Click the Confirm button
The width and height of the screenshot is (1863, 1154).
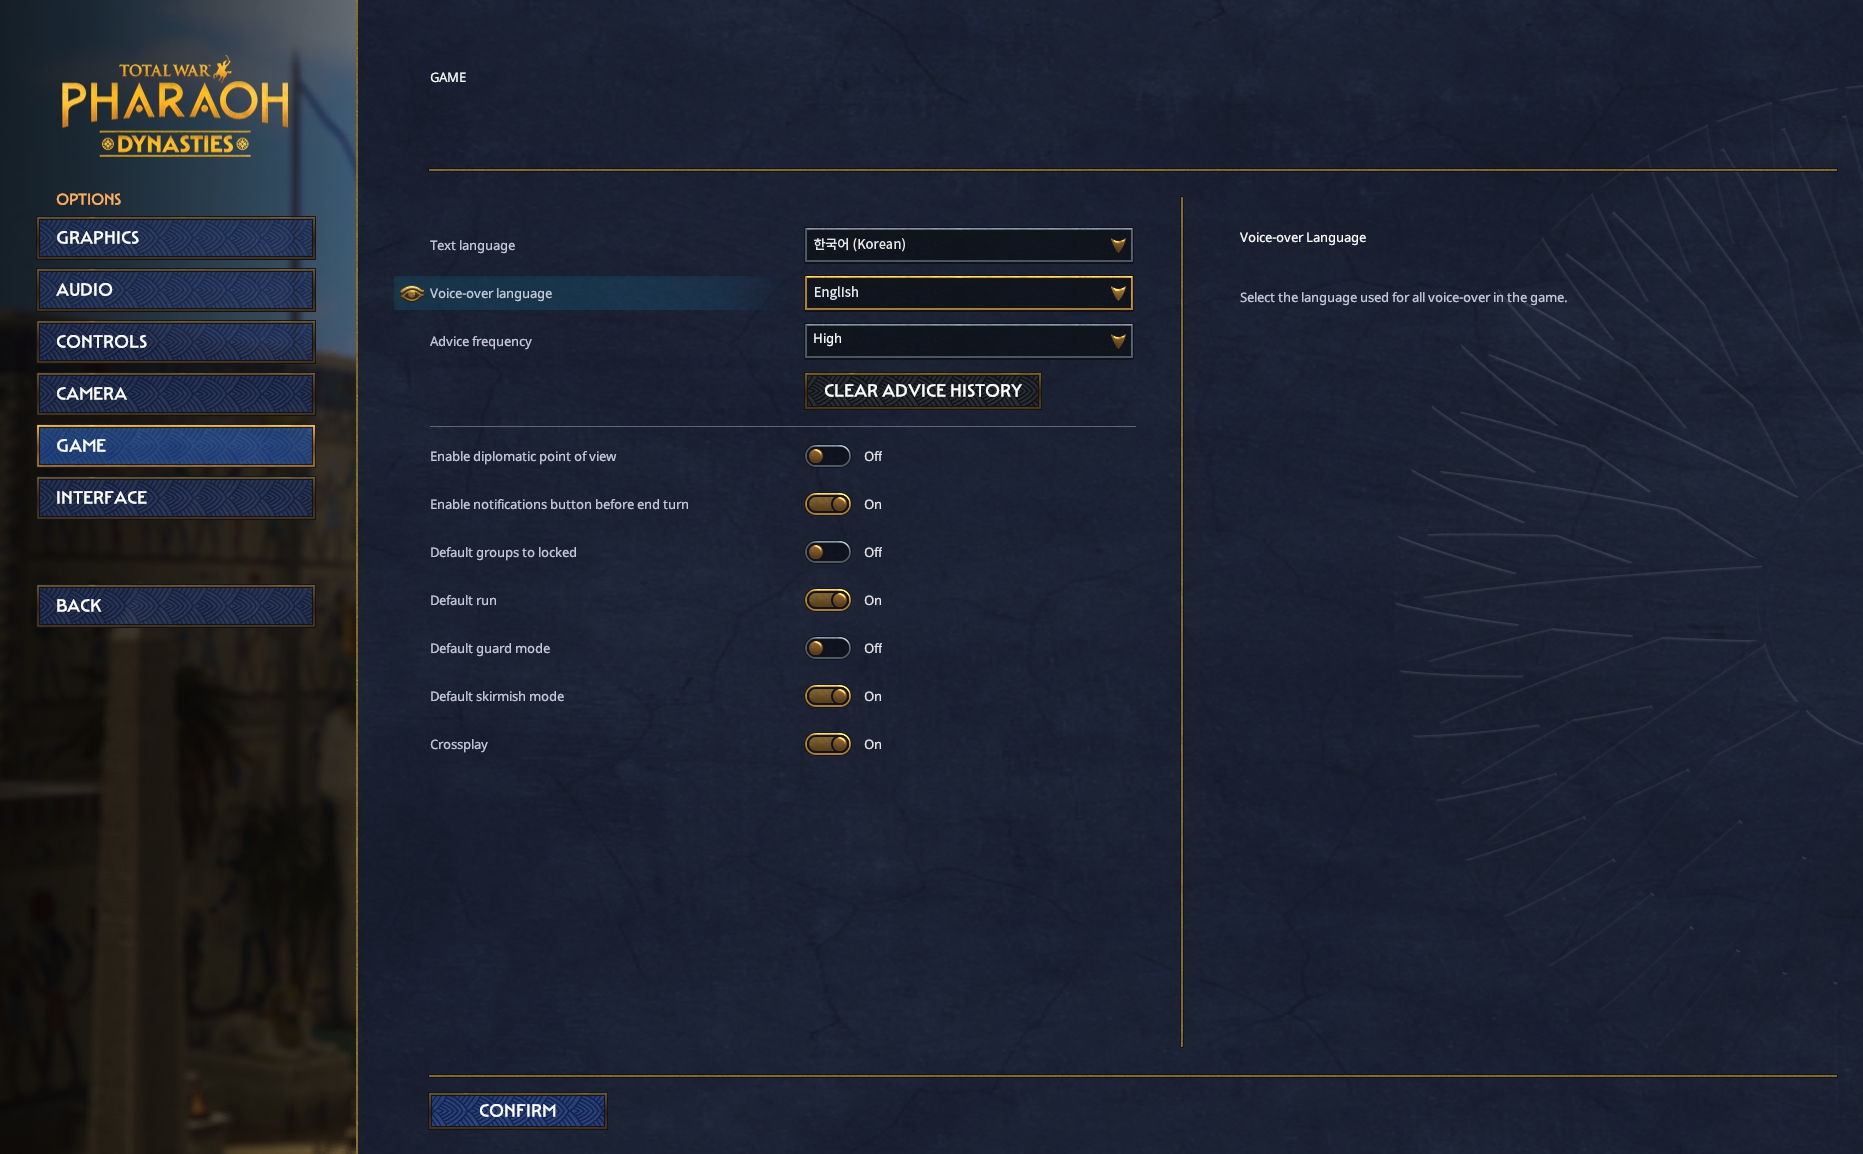click(x=518, y=1111)
